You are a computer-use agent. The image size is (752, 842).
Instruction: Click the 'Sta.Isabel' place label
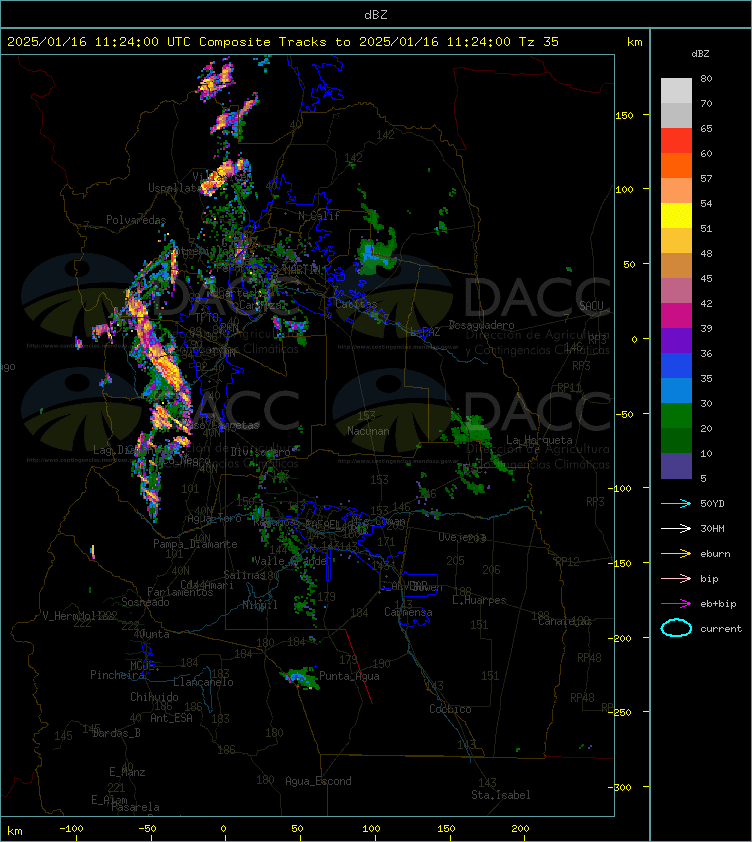(x=501, y=795)
